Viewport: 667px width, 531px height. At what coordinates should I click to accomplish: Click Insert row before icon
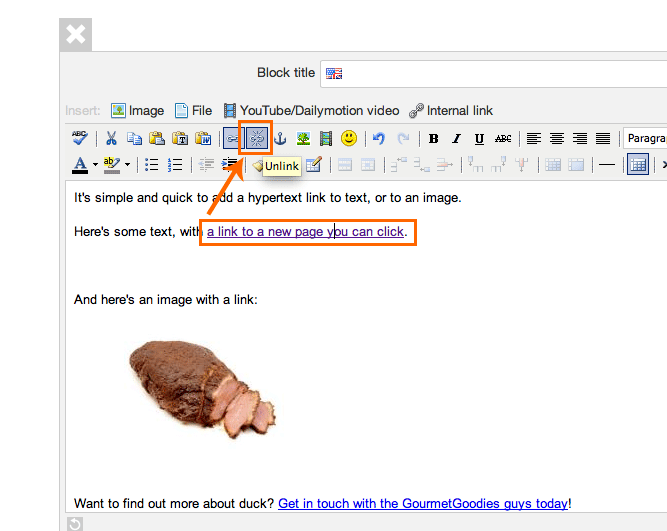coord(399,165)
